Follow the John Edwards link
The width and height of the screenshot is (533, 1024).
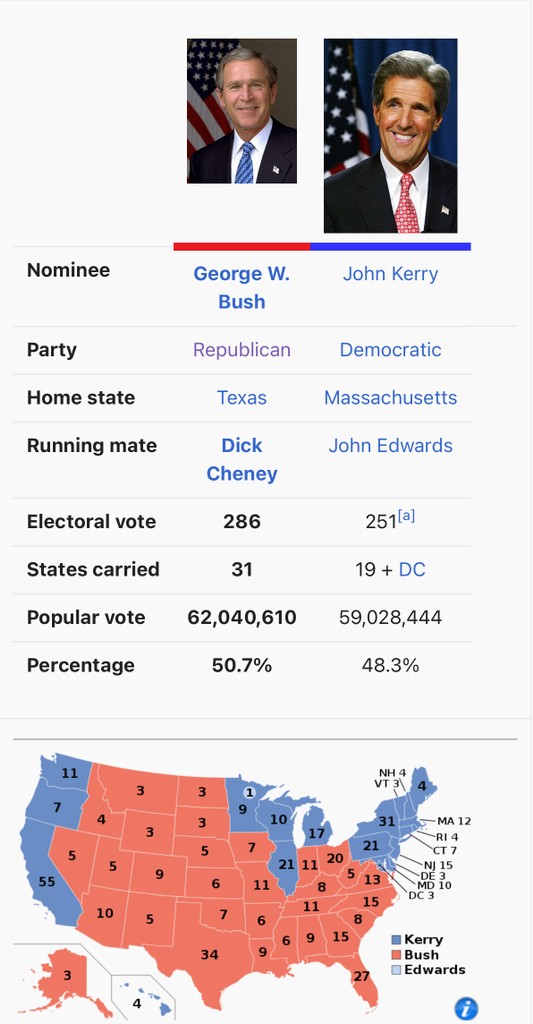(391, 446)
